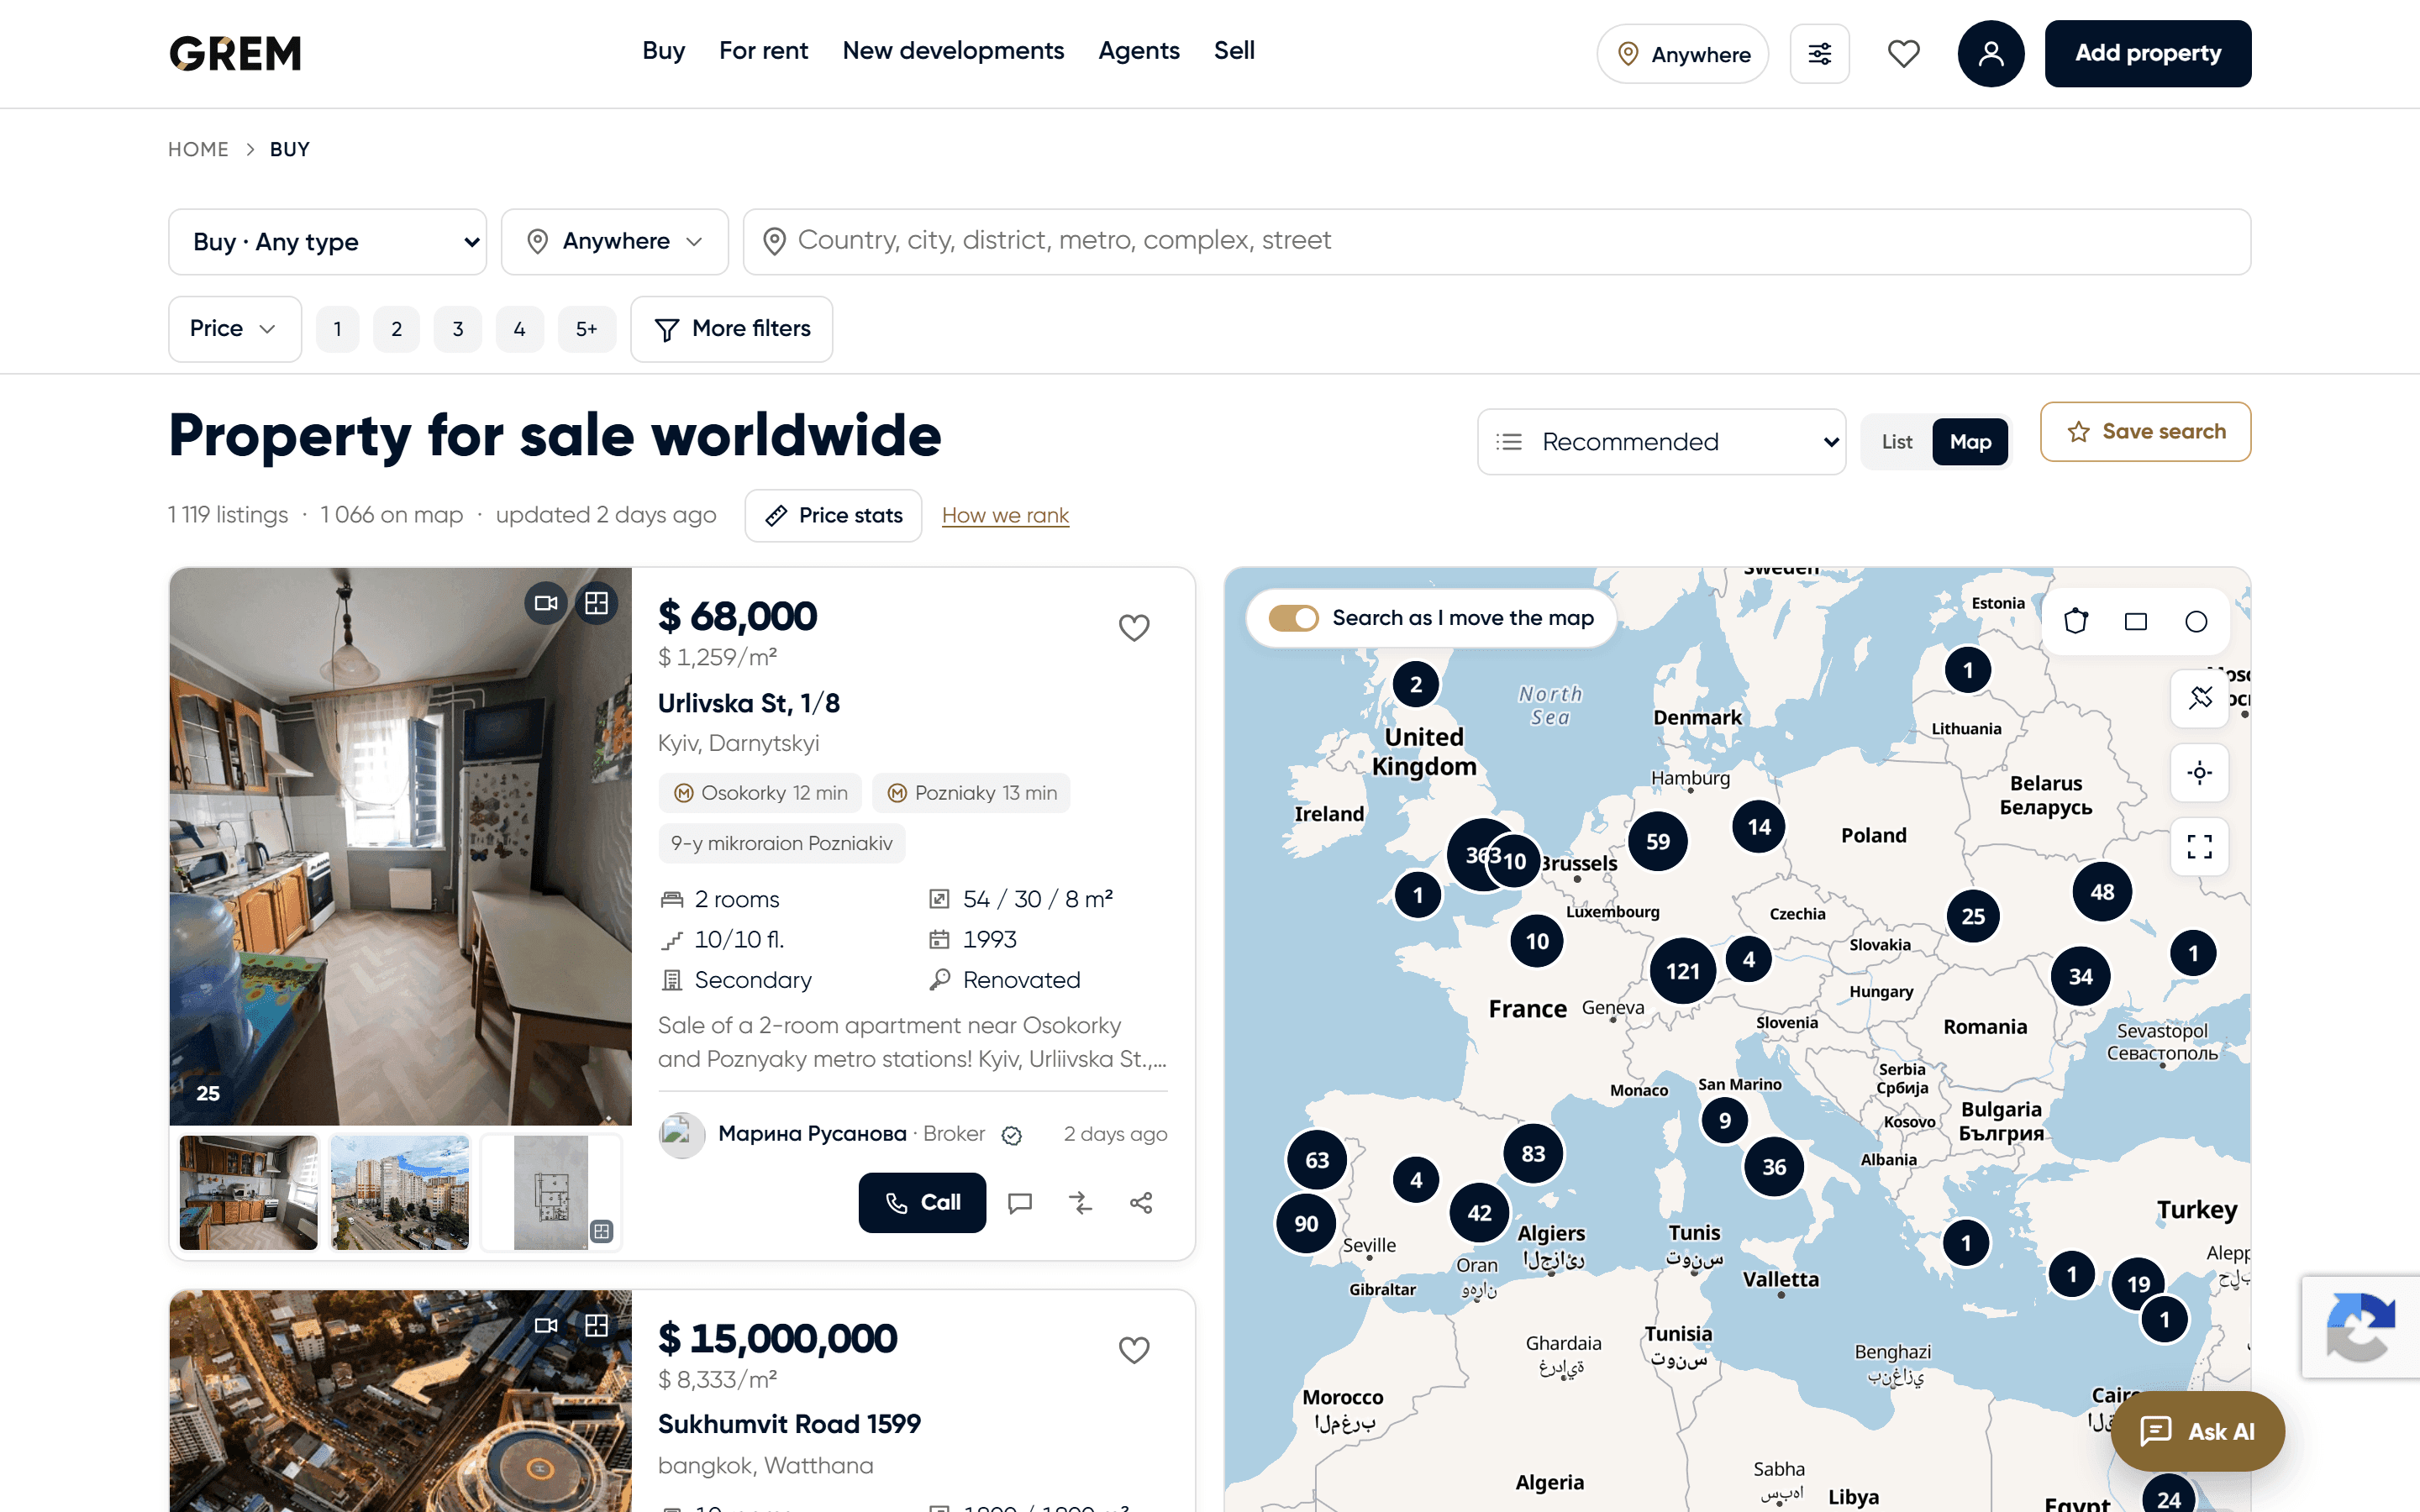
Task: Toggle Search as I move the map
Action: point(1293,618)
